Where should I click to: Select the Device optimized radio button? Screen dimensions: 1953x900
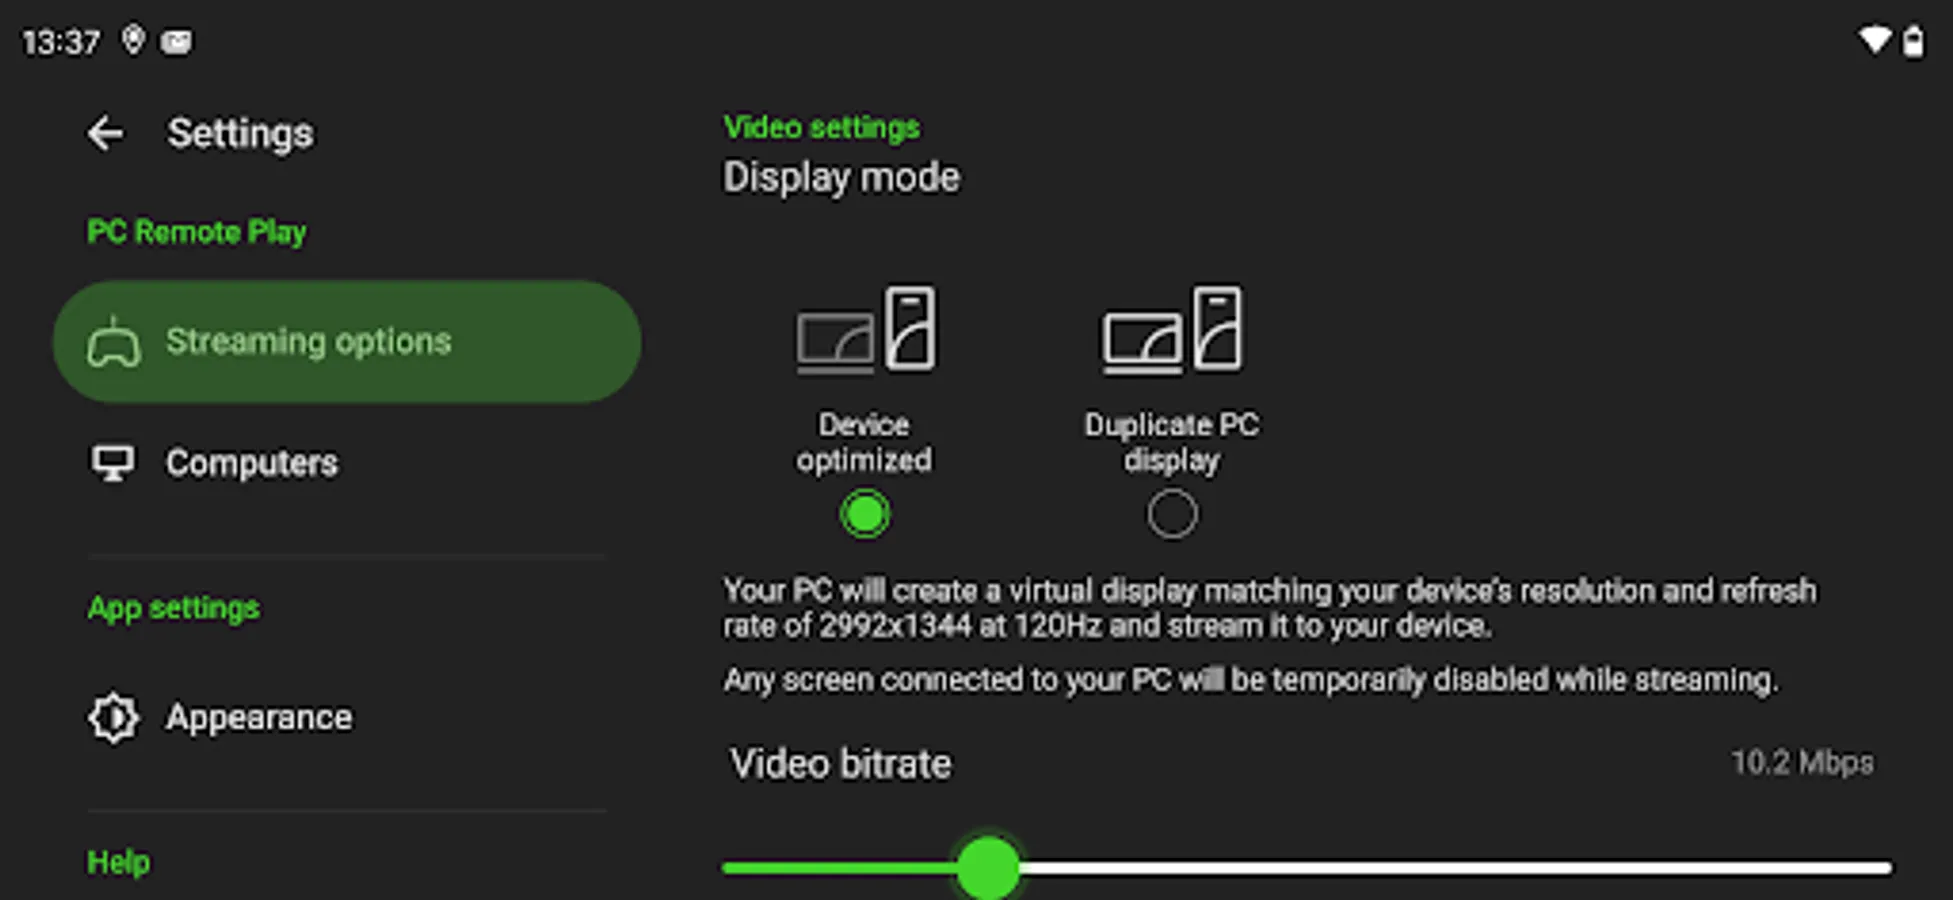pyautogui.click(x=865, y=514)
